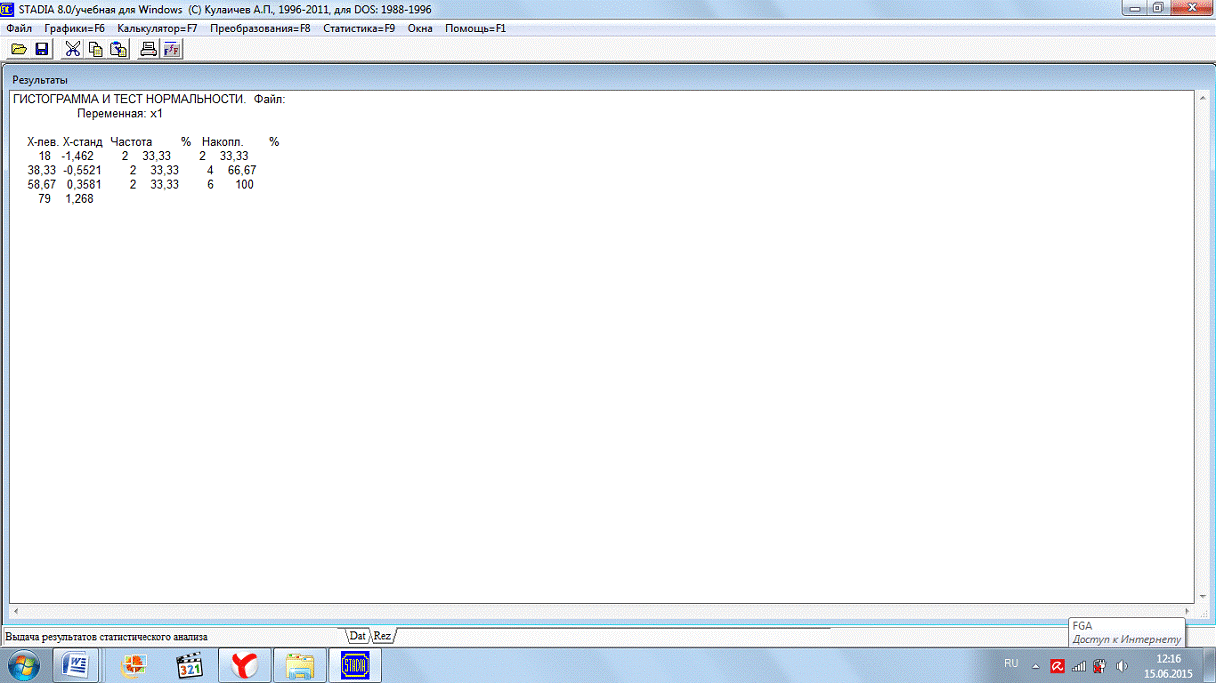
Task: Open Yandex browser from the taskbar
Action: point(245,665)
